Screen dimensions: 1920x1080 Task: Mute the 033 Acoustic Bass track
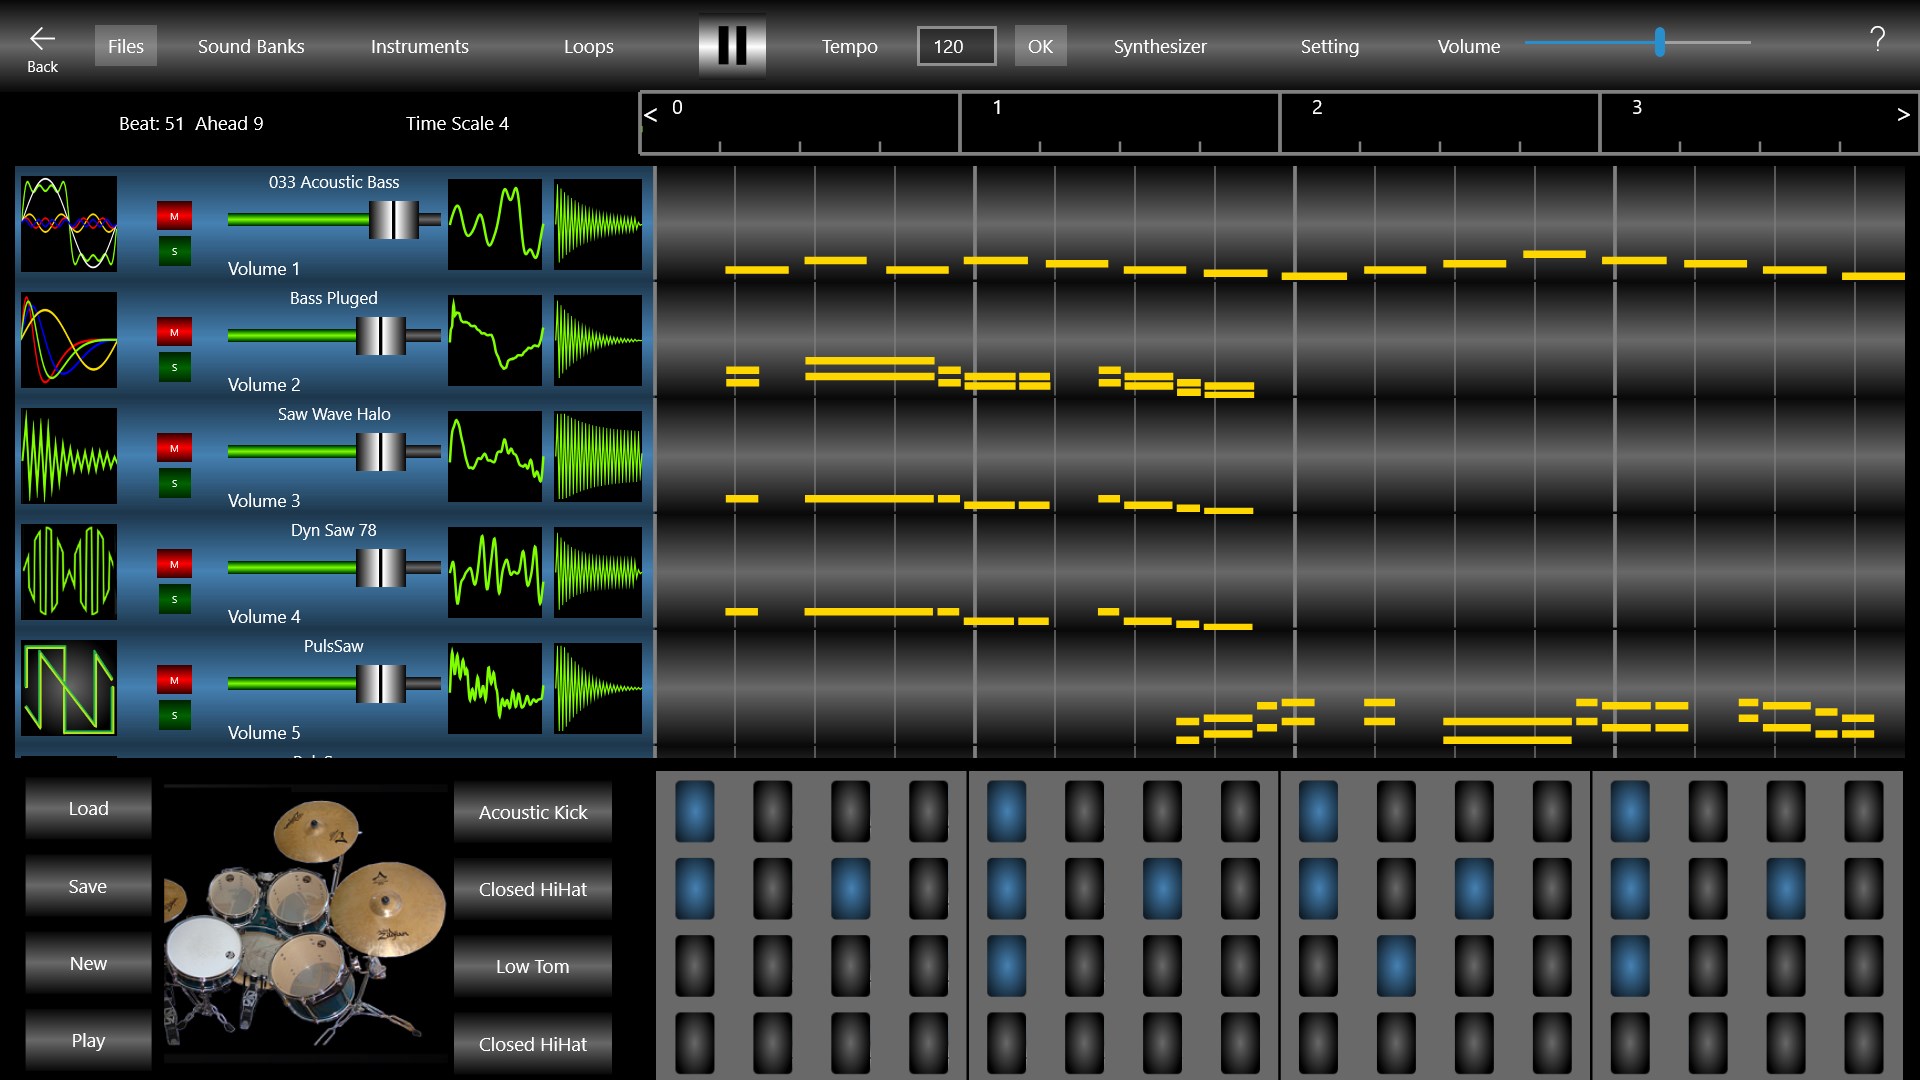(x=174, y=214)
